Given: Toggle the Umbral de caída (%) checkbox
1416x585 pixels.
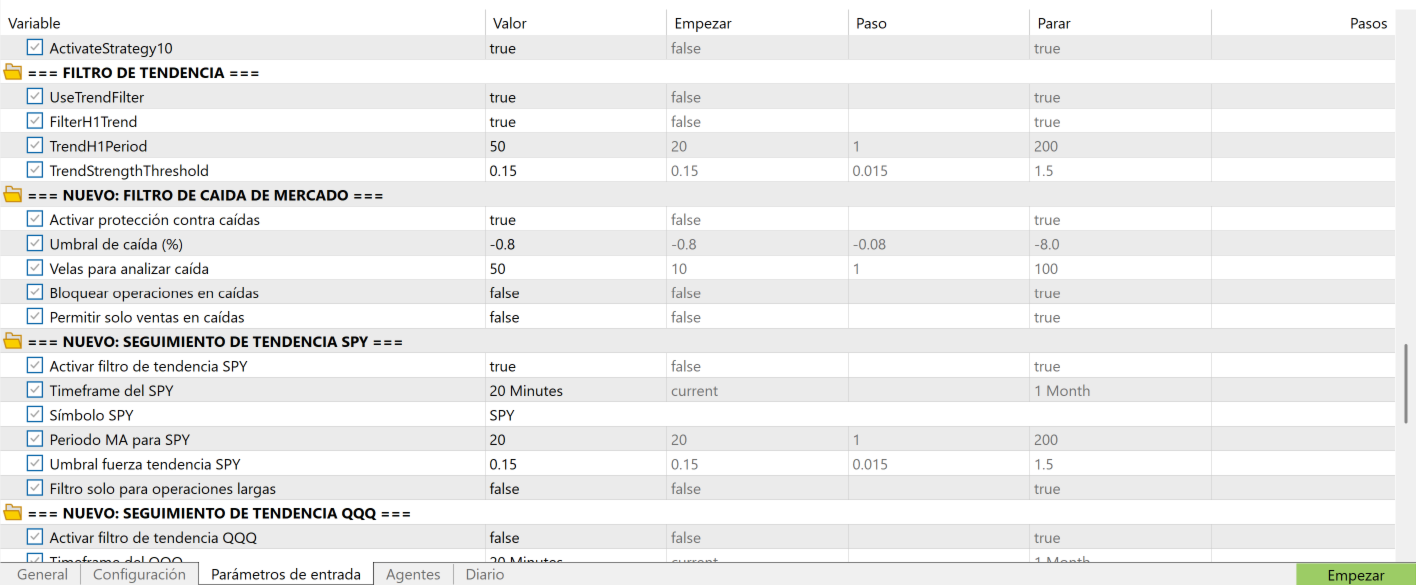Looking at the screenshot, I should pyautogui.click(x=35, y=244).
